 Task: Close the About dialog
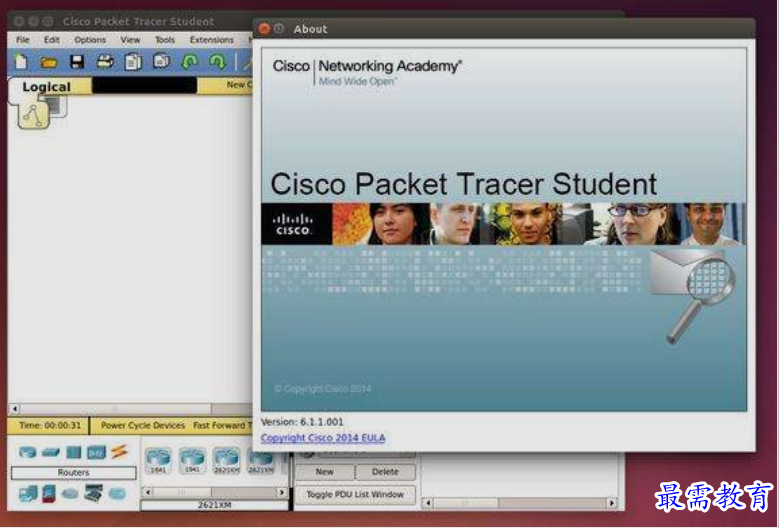(264, 29)
